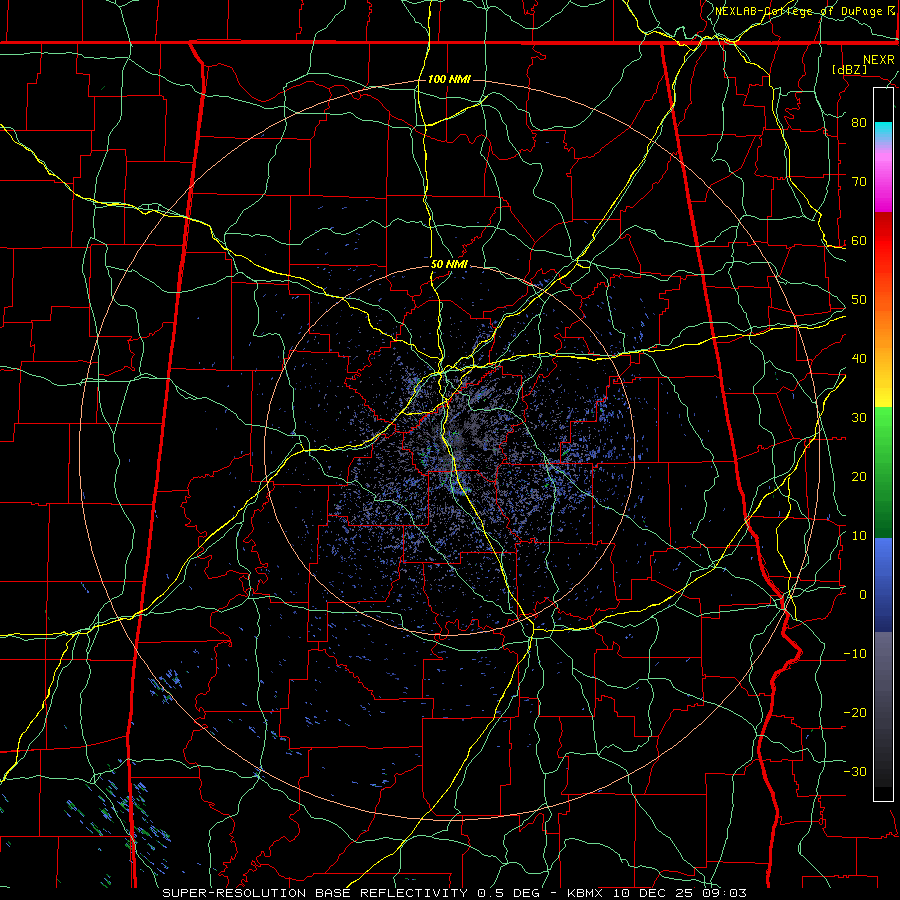
Task: Click the SUPER-RESOLUTION BASE REFLECTIVITY caption text
Action: 315,893
